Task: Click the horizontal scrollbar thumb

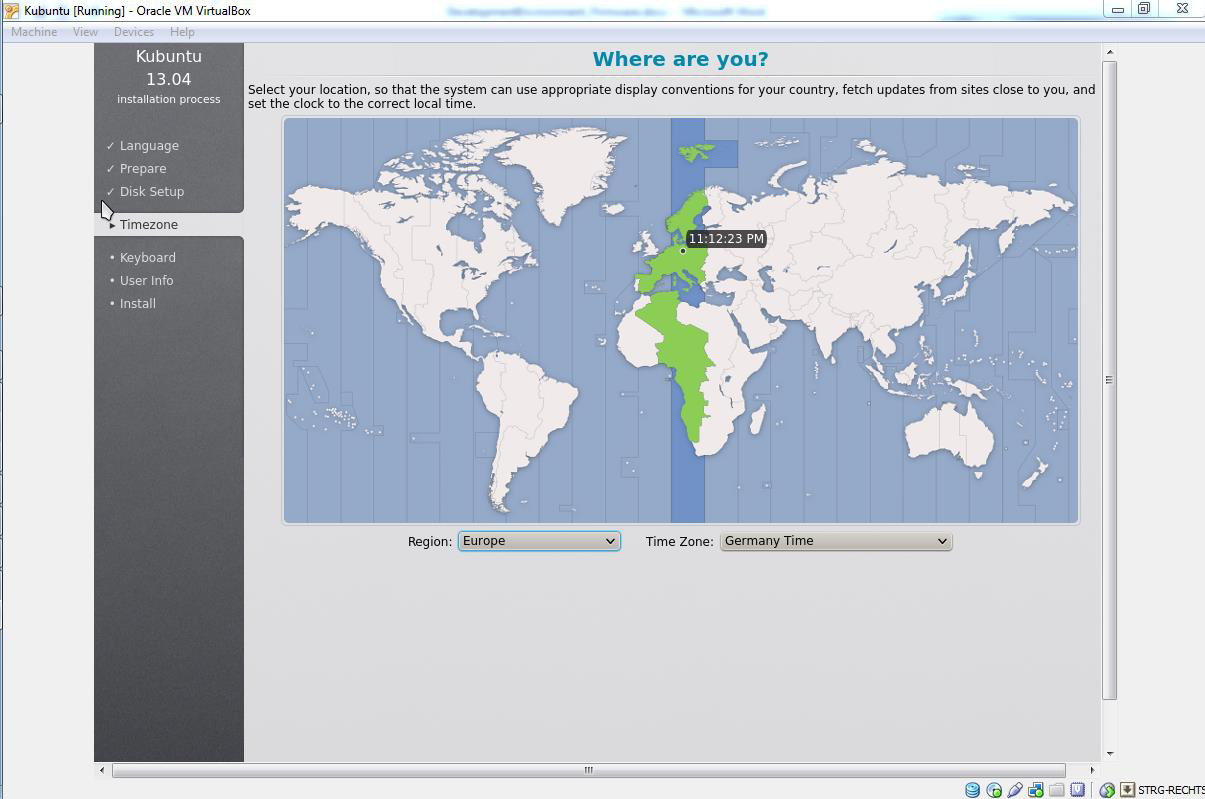Action: coord(588,770)
